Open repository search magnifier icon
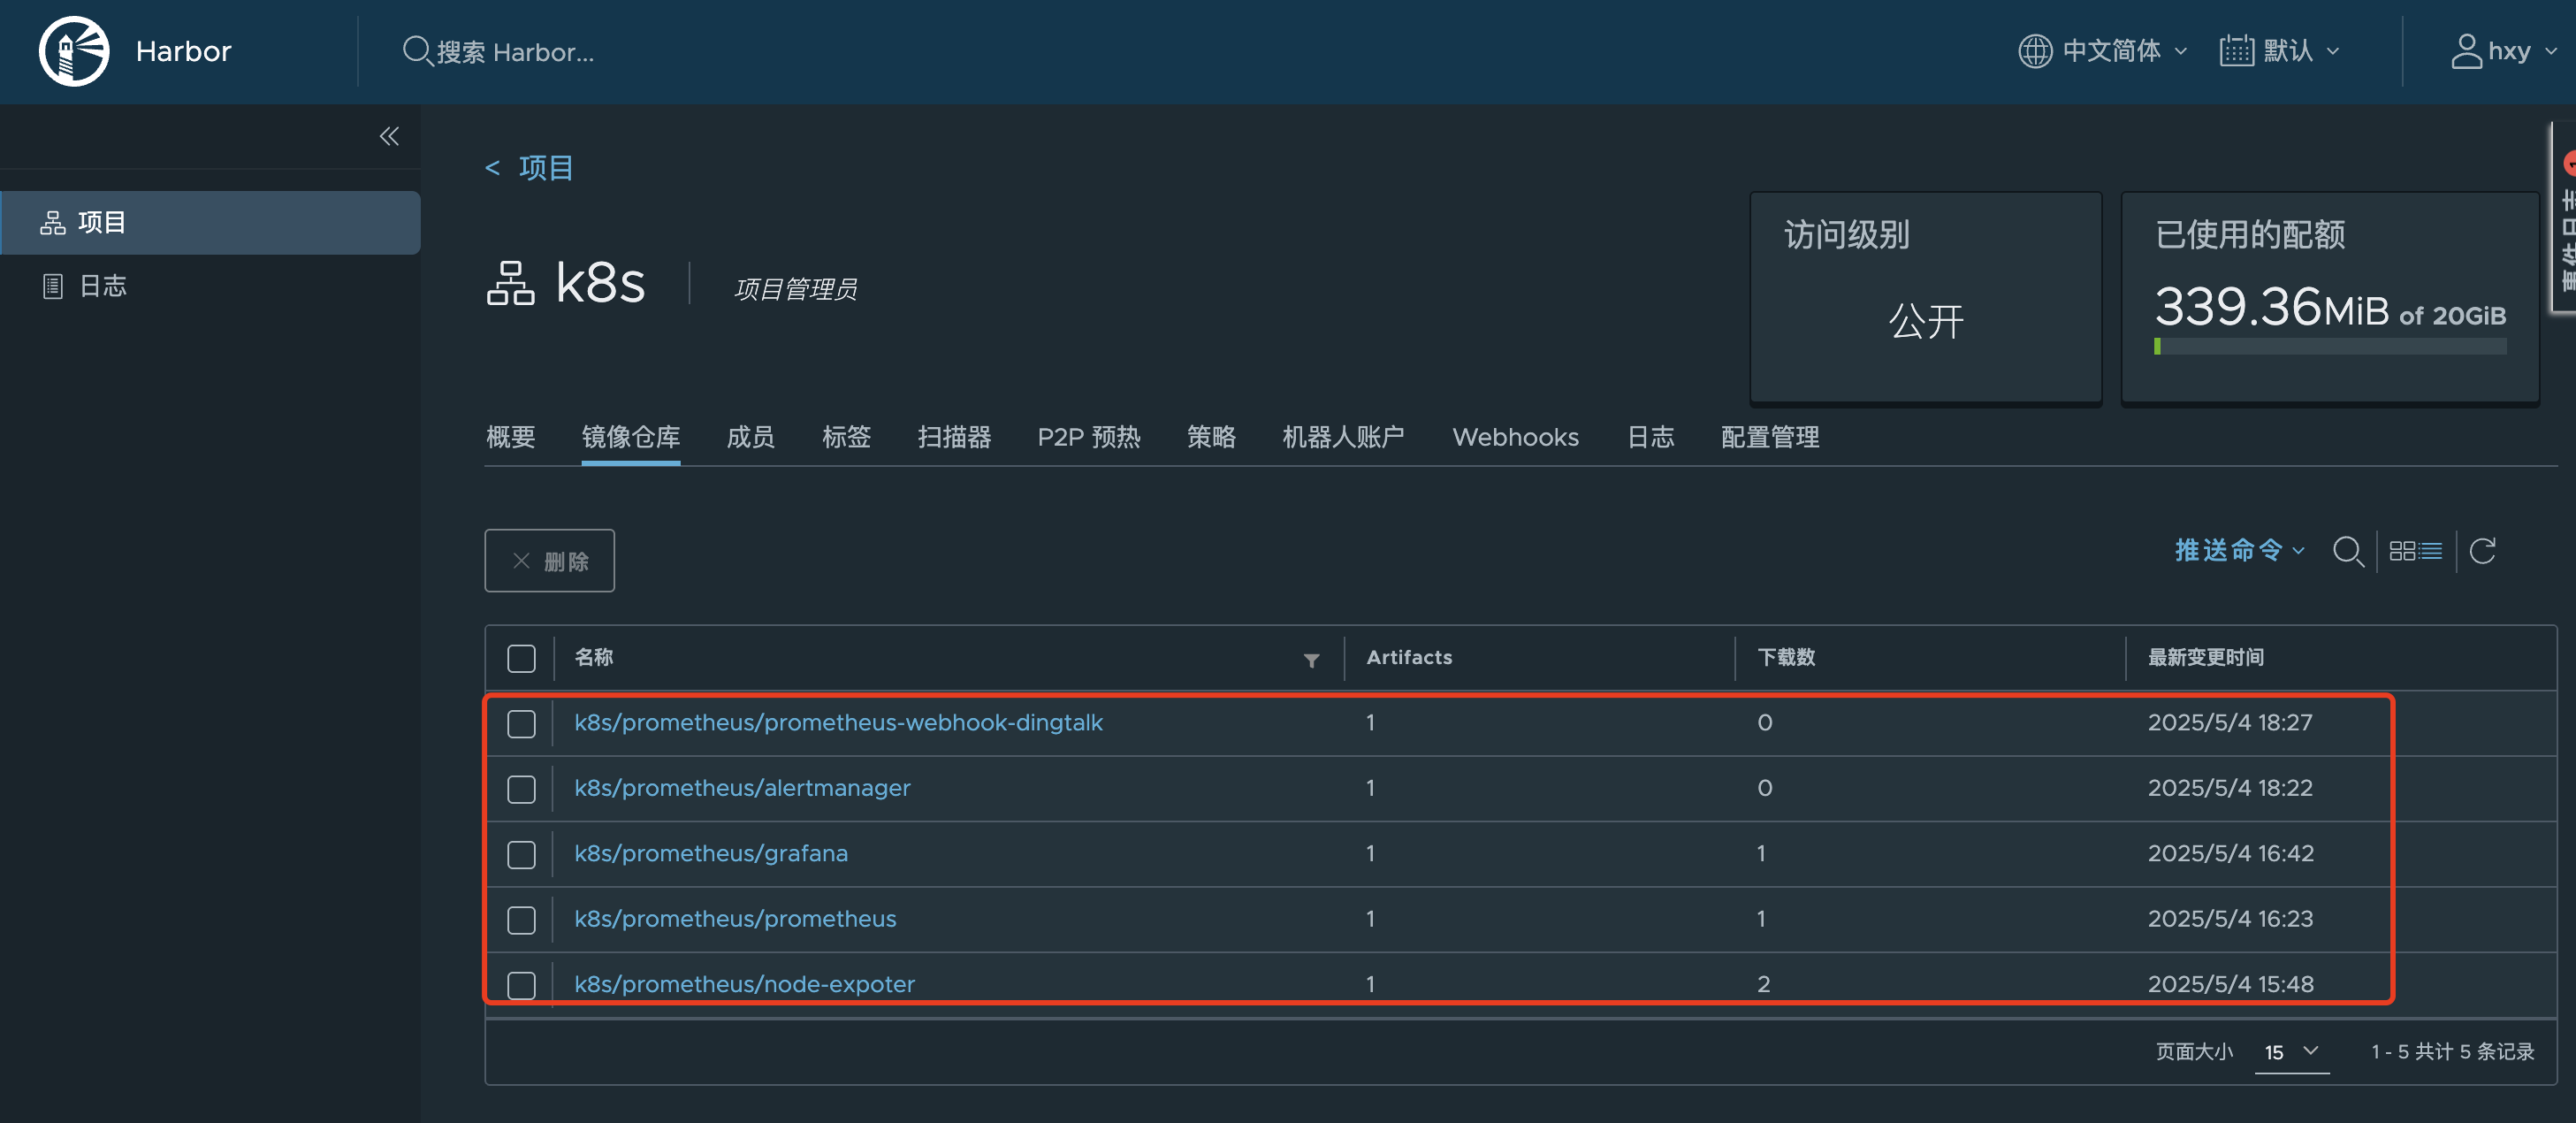The height and width of the screenshot is (1123, 2576). [x=2347, y=551]
